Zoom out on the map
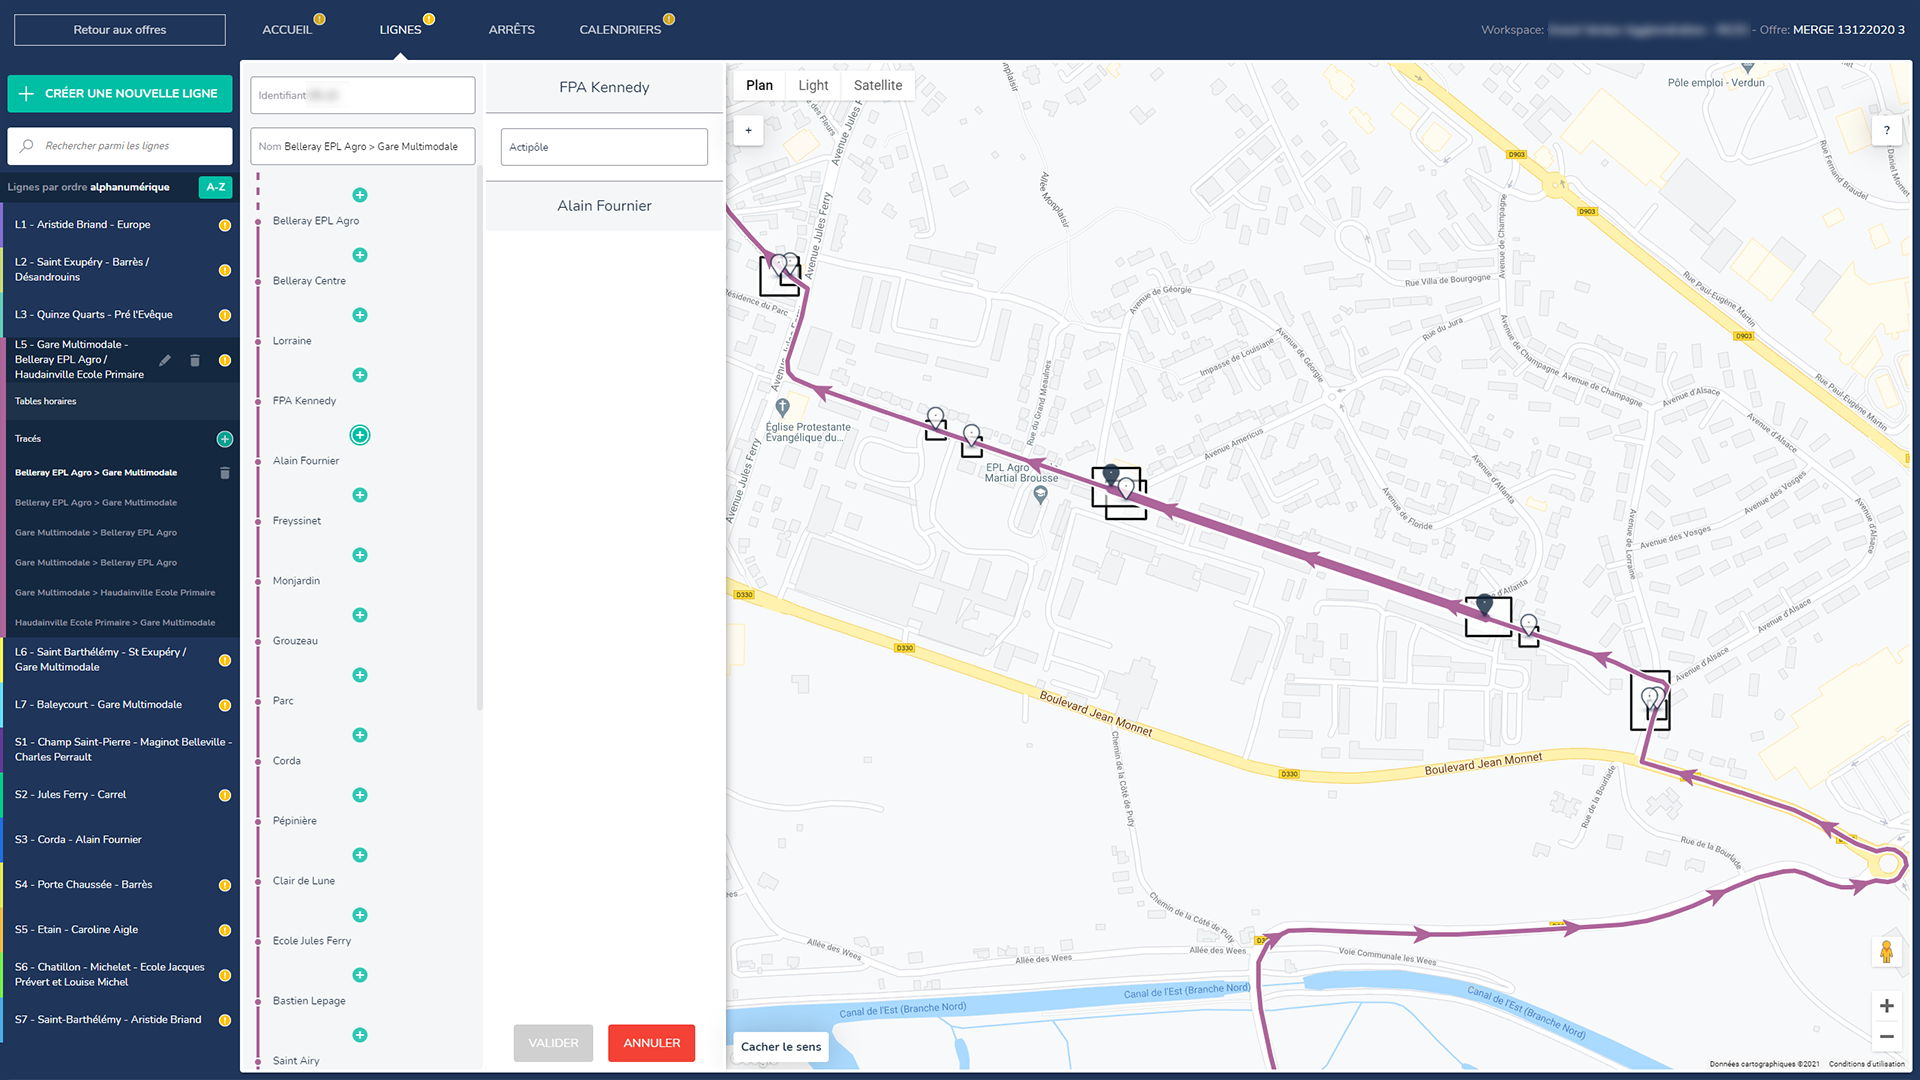The image size is (1920, 1080). click(x=1887, y=1037)
